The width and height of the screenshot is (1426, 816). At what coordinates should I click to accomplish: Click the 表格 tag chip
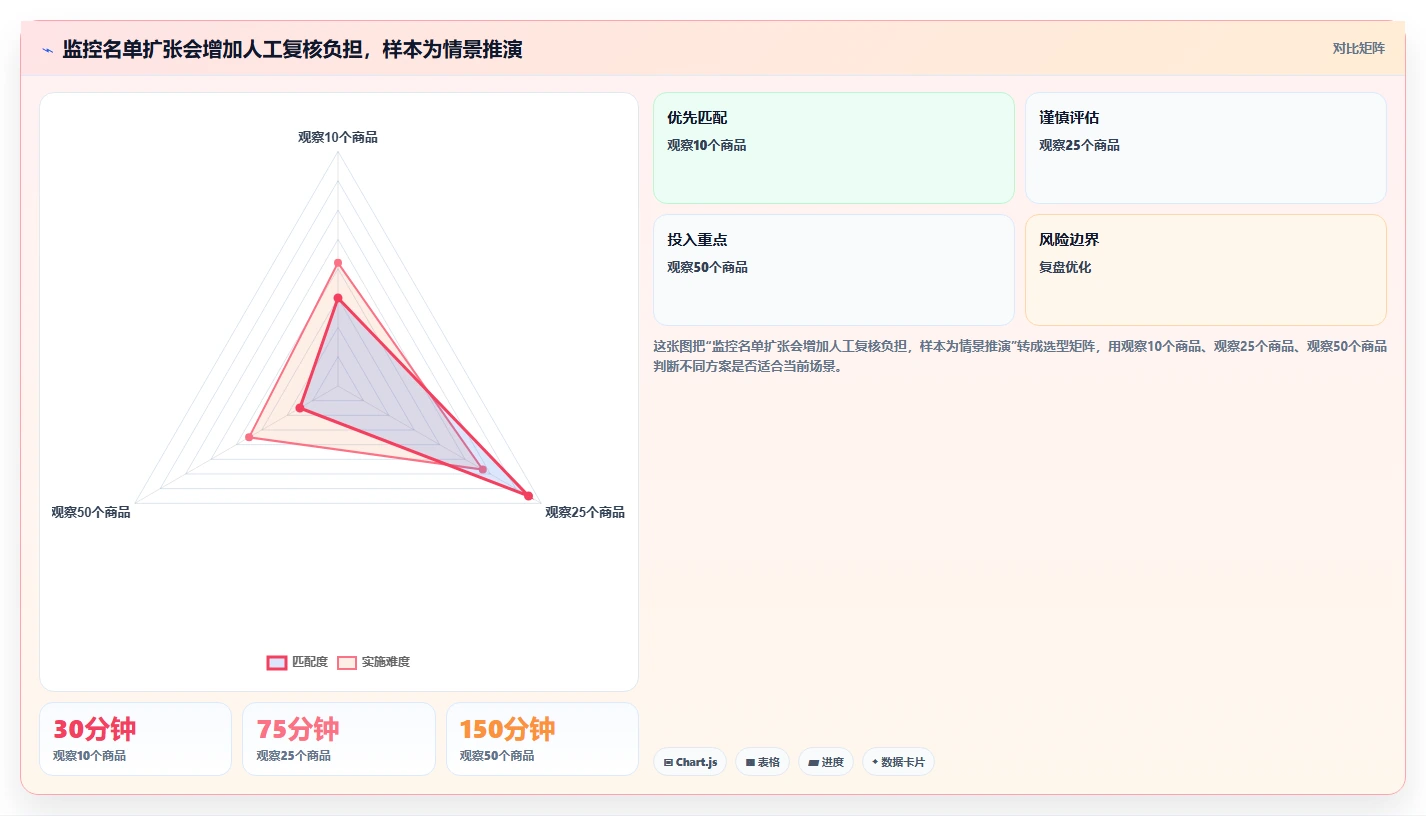pyautogui.click(x=762, y=762)
